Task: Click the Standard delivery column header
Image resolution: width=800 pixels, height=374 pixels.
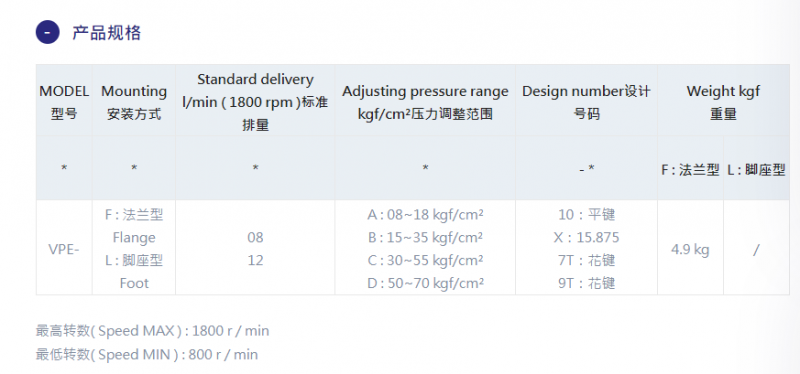Action: coord(255,103)
